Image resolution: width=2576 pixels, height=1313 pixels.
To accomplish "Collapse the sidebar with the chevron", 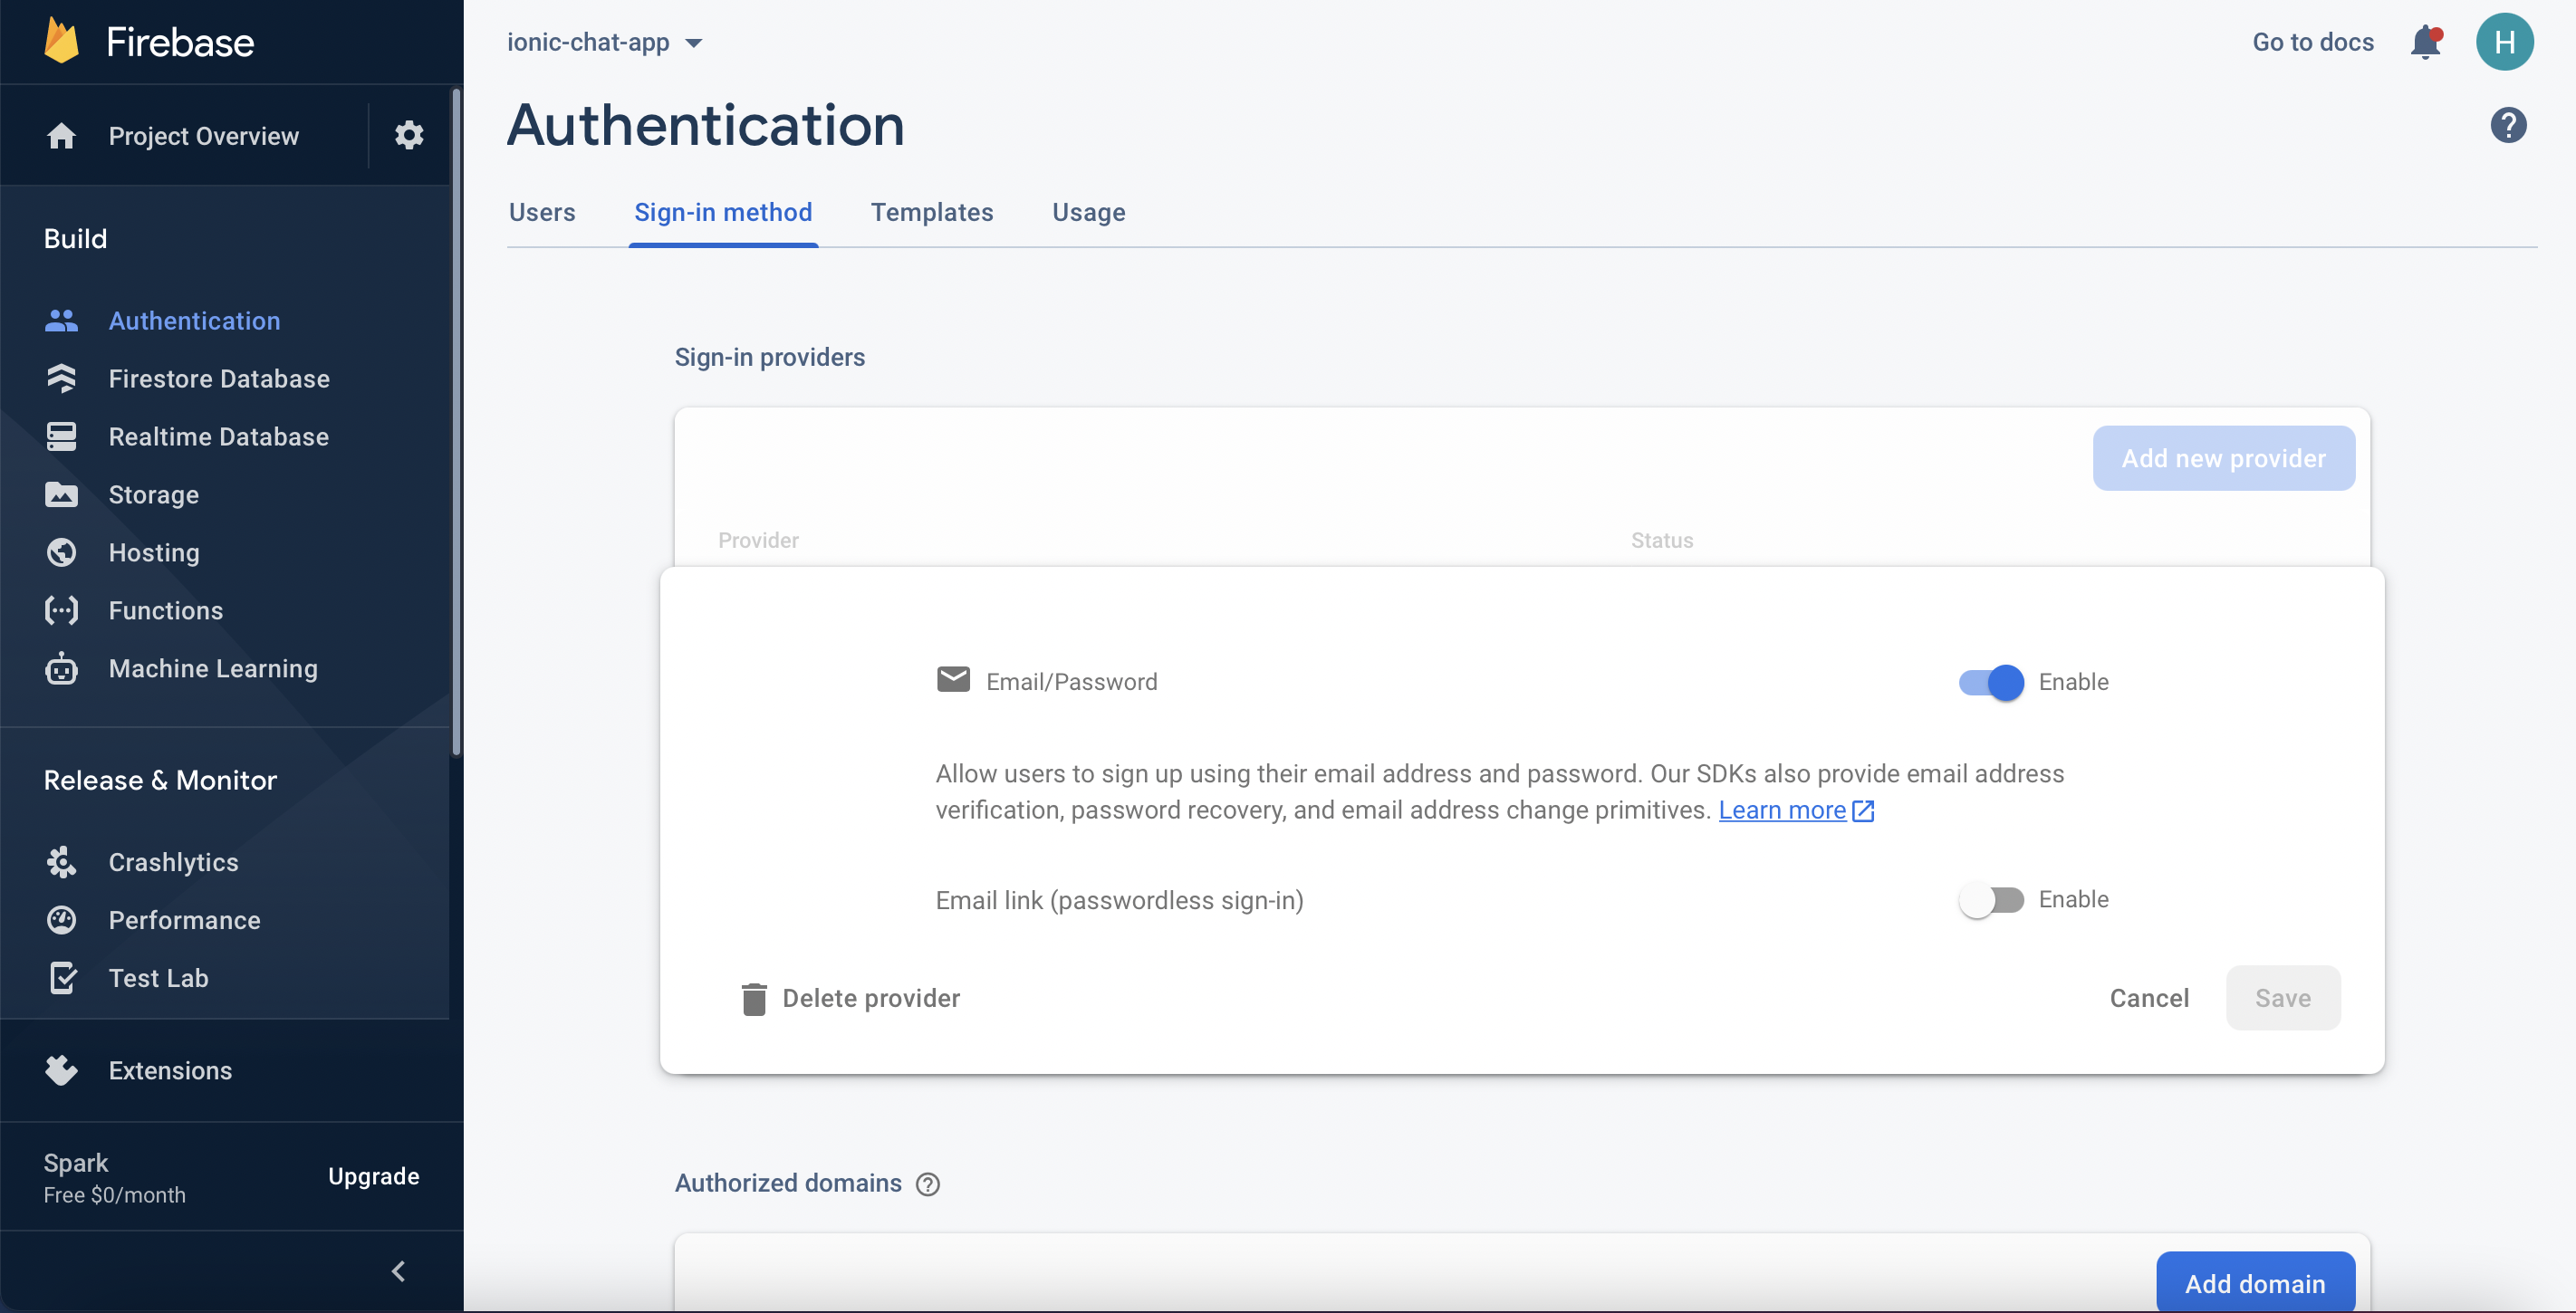I will coord(398,1270).
